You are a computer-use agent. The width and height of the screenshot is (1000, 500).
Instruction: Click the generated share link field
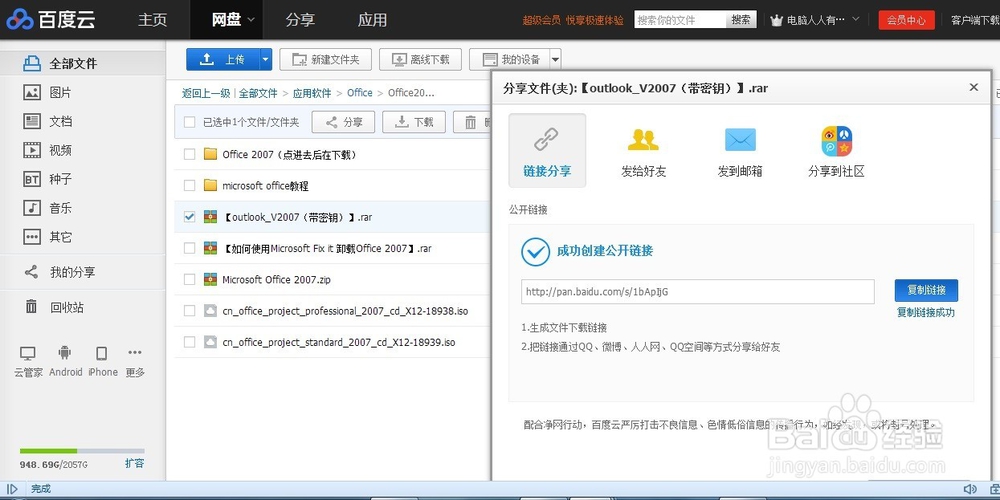(698, 291)
